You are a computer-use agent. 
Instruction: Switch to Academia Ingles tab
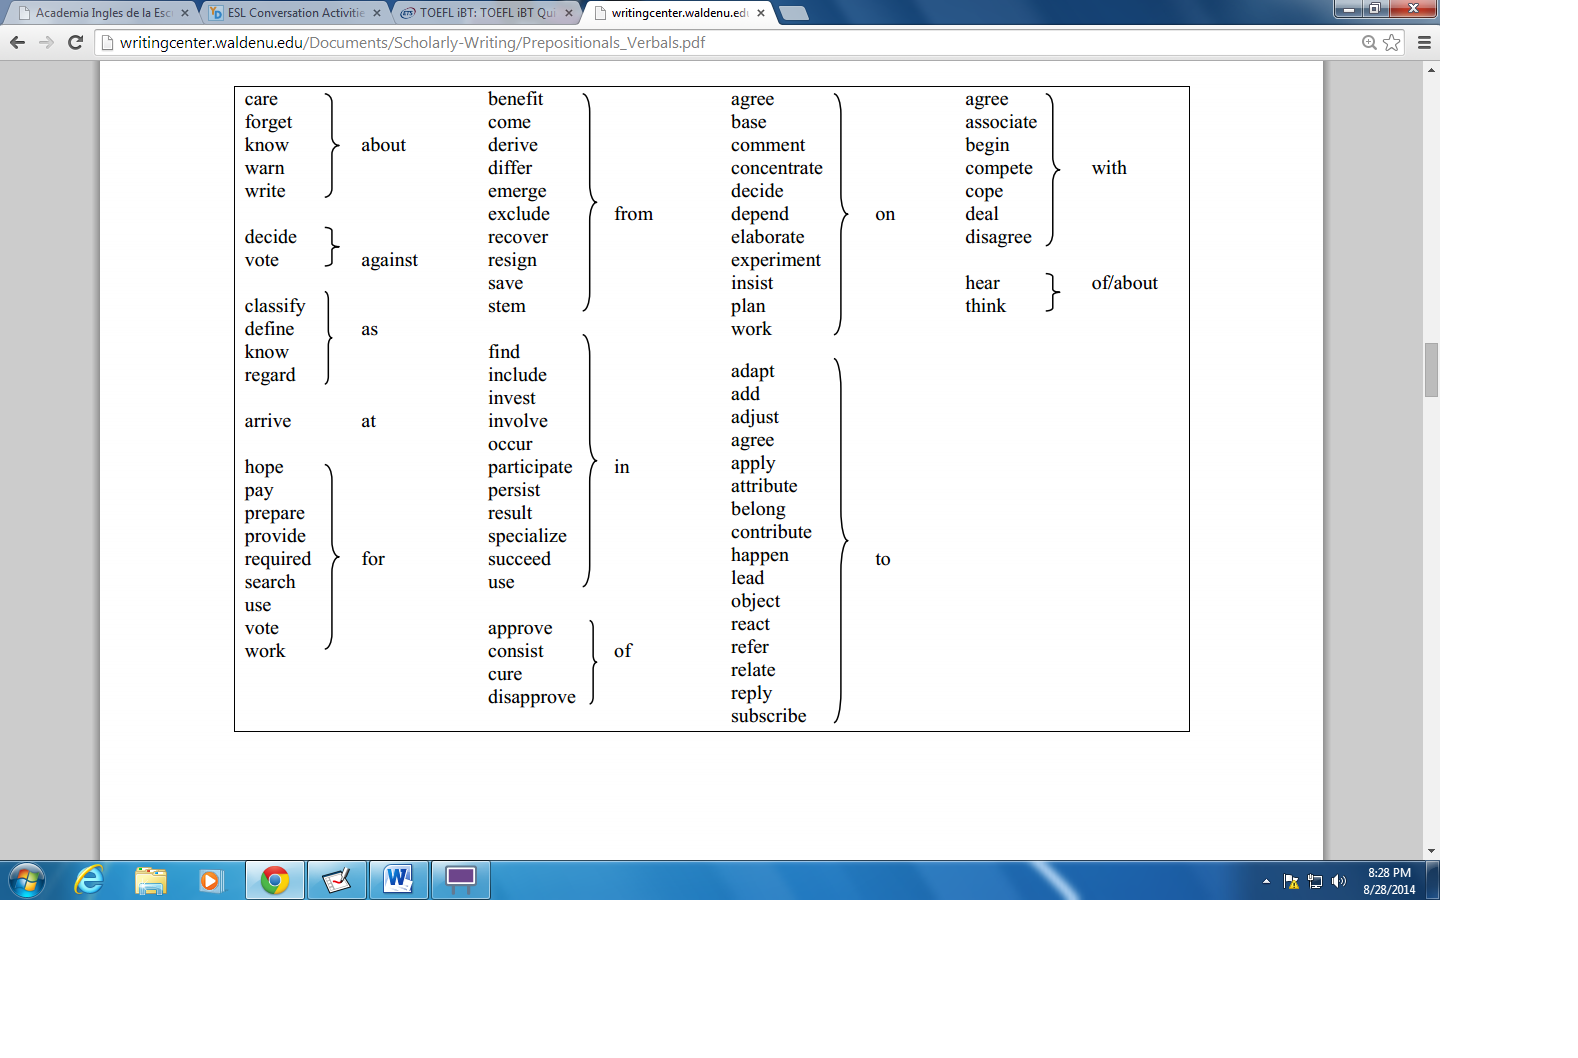click(x=100, y=13)
